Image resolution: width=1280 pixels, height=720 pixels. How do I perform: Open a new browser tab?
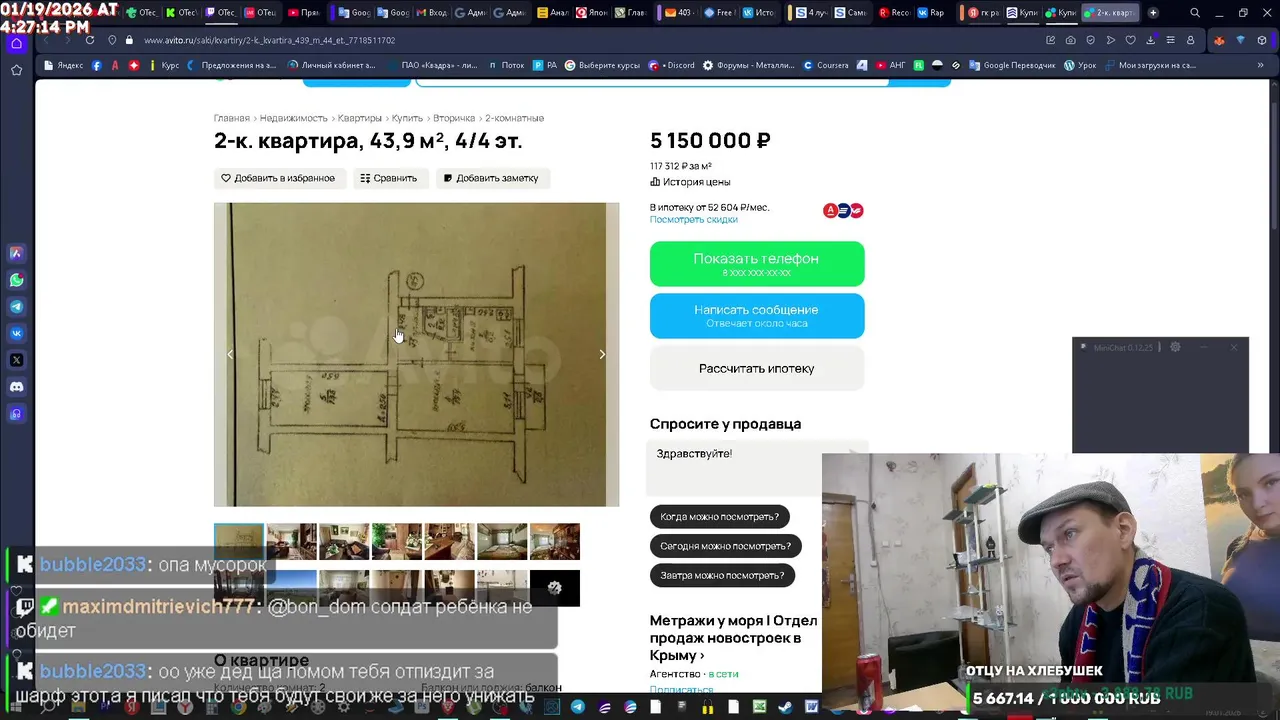pos(1153,13)
